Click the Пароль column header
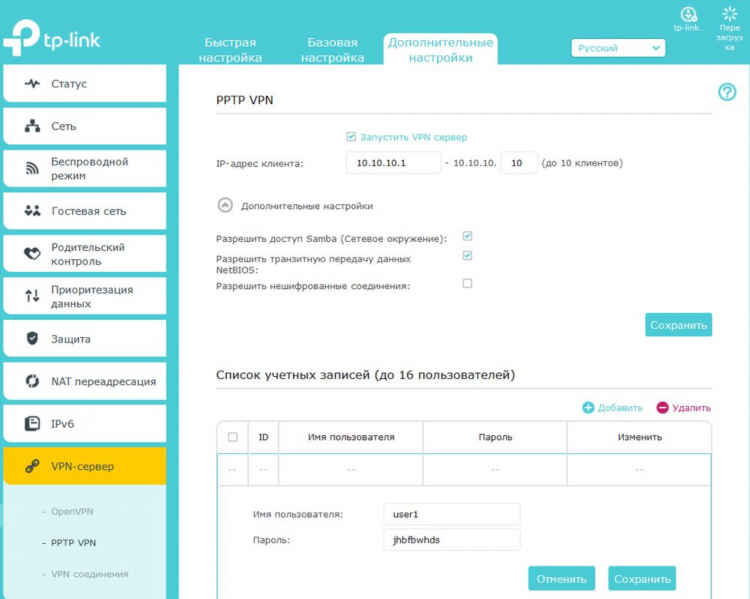This screenshot has width=750, height=599. [495, 437]
